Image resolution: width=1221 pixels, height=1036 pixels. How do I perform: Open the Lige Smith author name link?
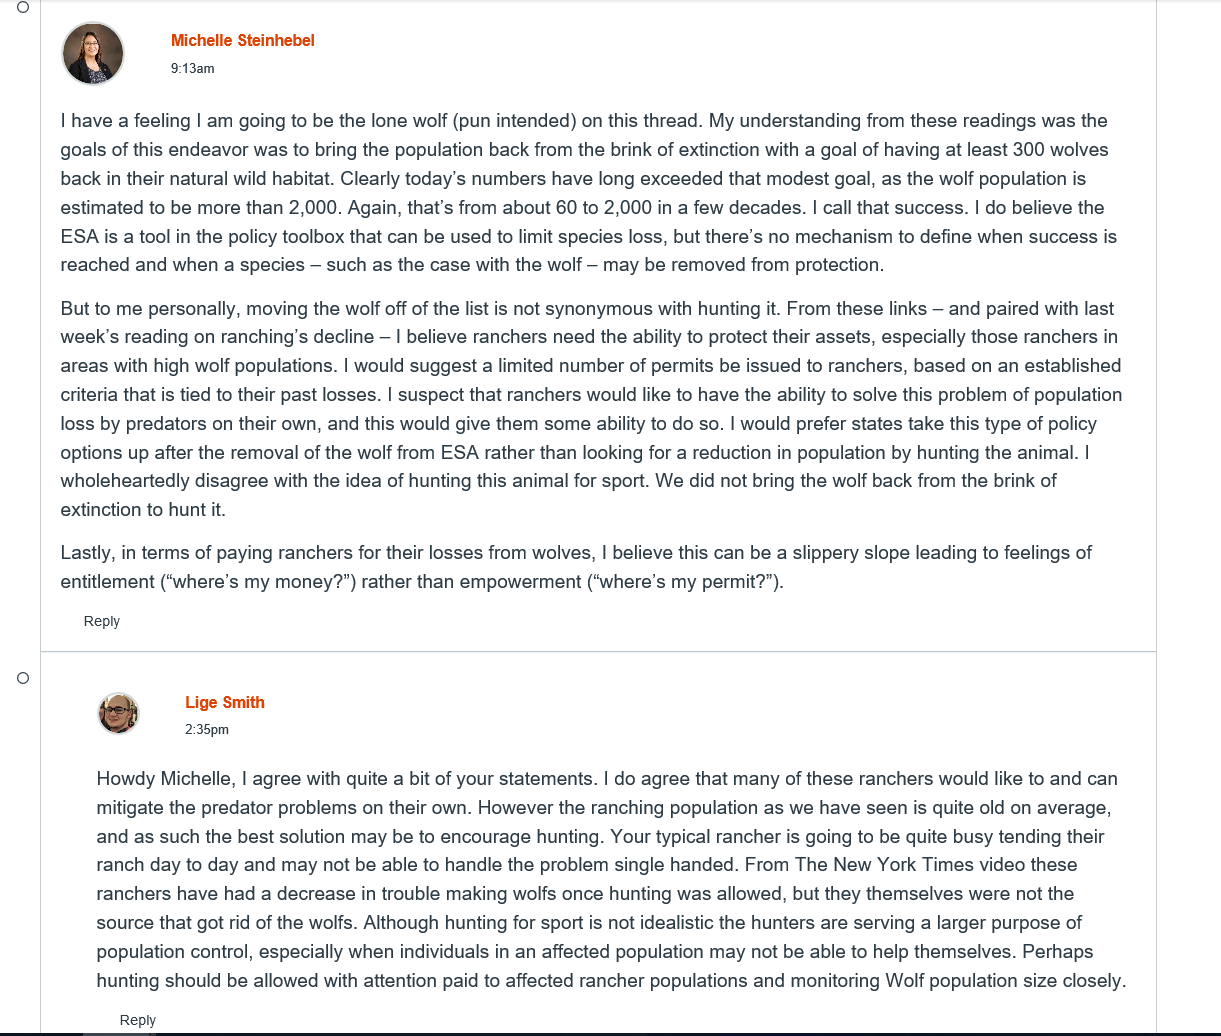[x=225, y=702]
